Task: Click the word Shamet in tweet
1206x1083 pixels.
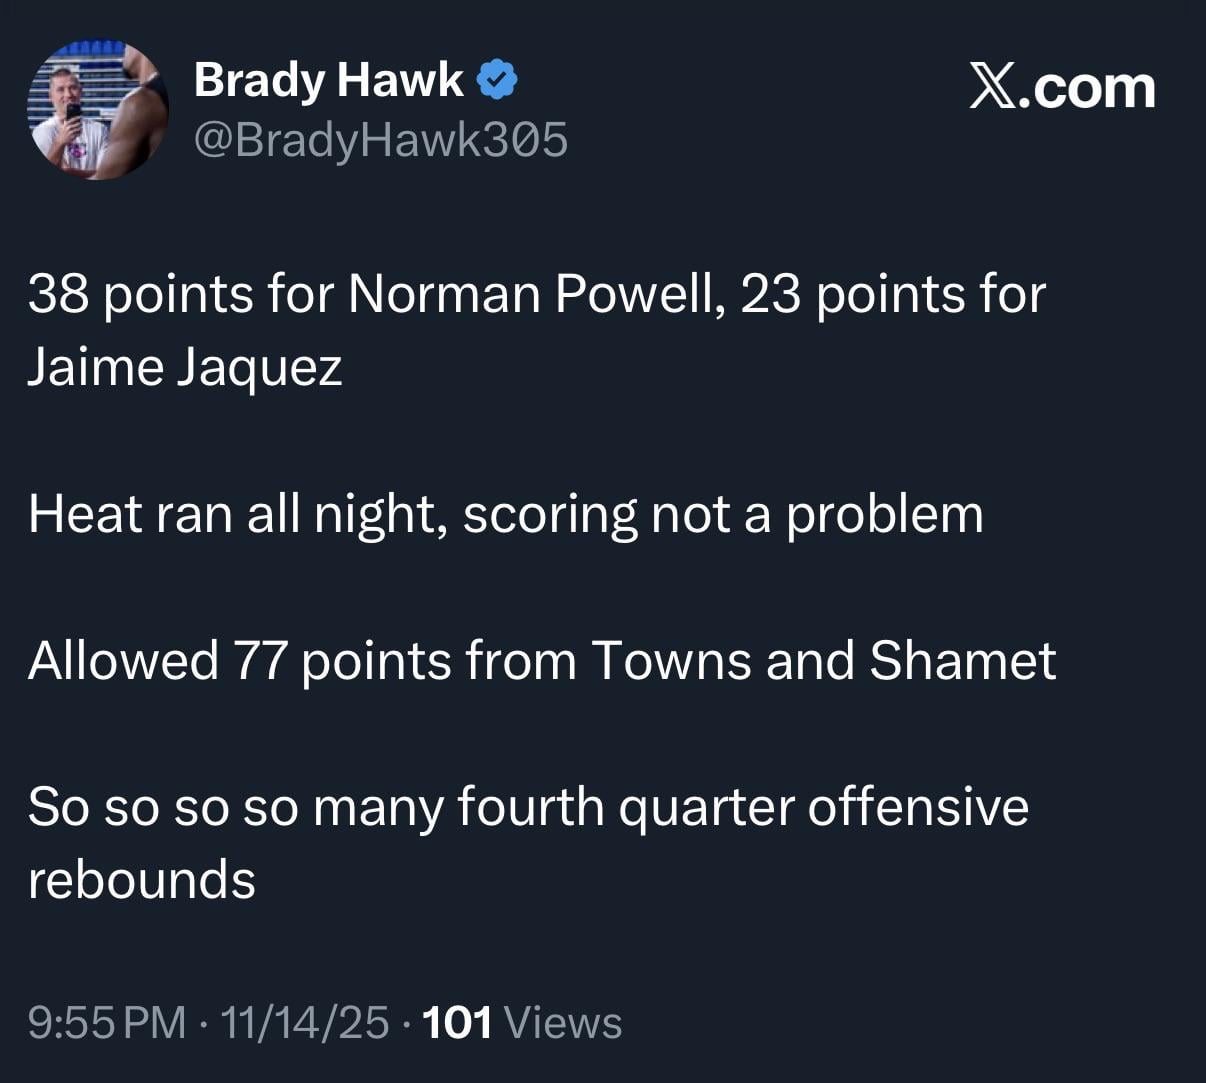Action: click(962, 661)
